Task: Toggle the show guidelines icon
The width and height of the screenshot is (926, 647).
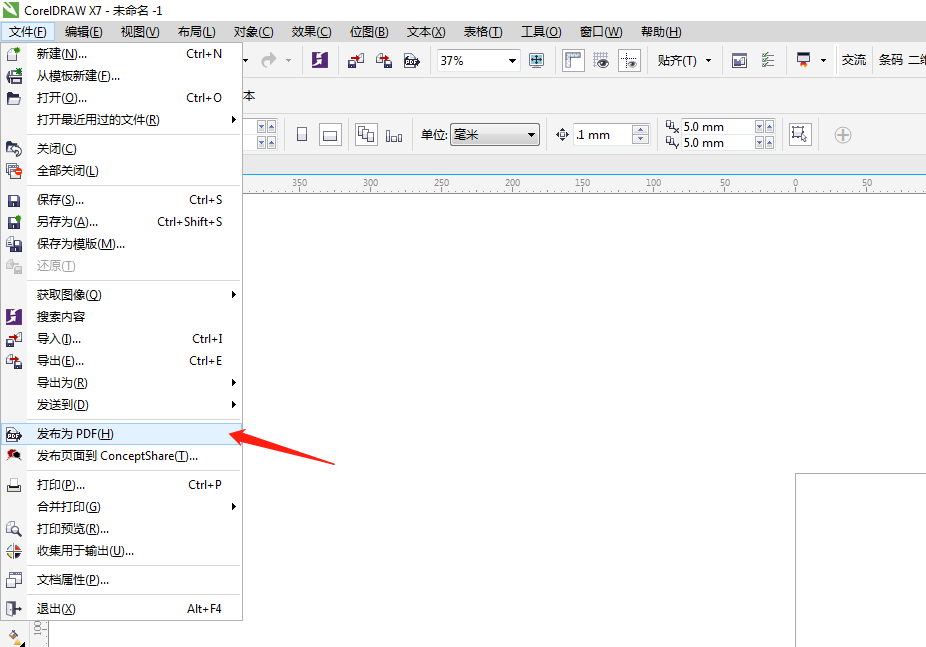Action: (x=630, y=60)
